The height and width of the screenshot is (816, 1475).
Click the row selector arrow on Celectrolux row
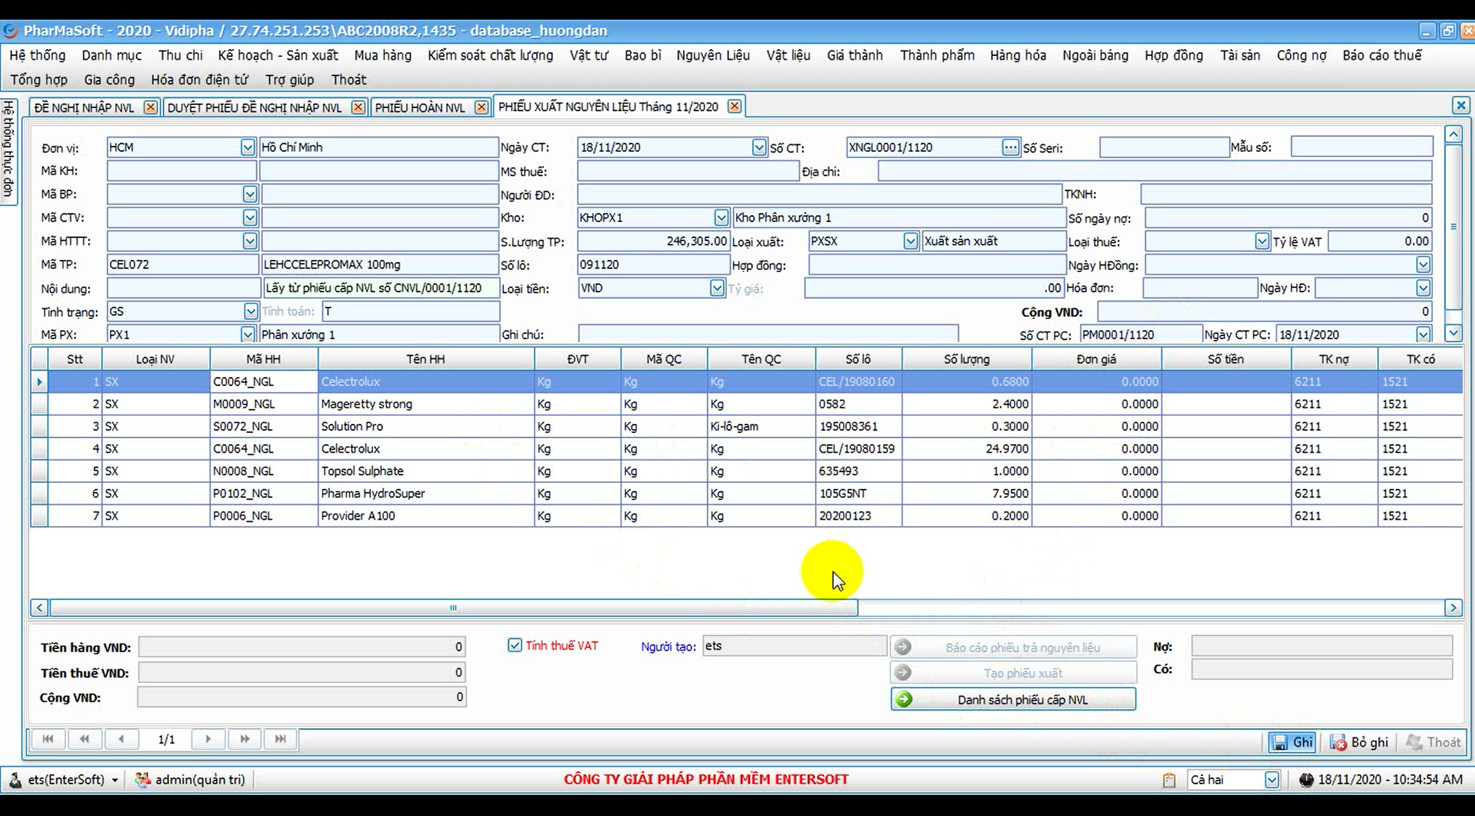[x=39, y=381]
